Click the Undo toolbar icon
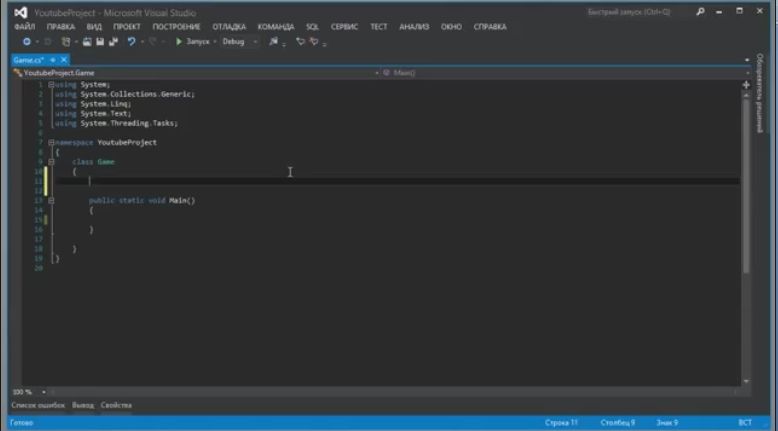The height and width of the screenshot is (431, 778). [x=131, y=42]
